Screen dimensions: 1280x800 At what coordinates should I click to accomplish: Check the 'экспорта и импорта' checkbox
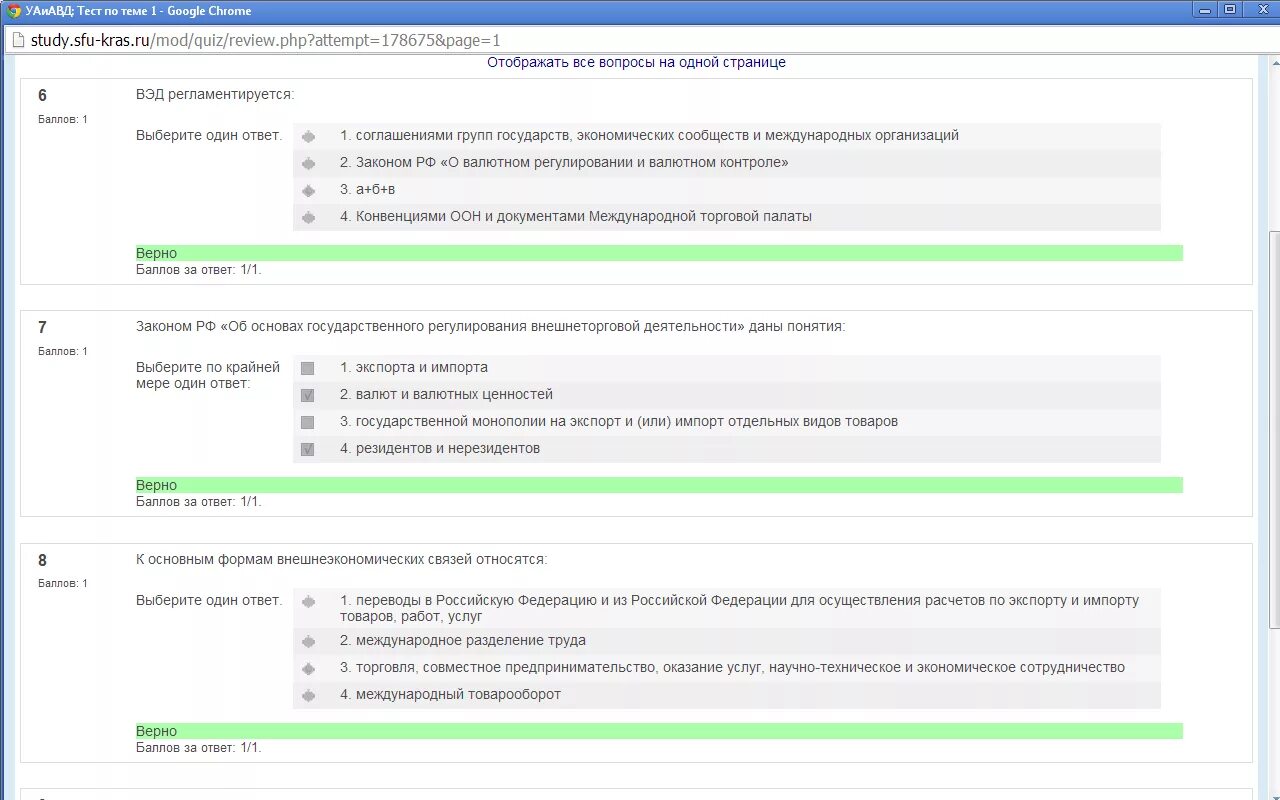tap(307, 368)
